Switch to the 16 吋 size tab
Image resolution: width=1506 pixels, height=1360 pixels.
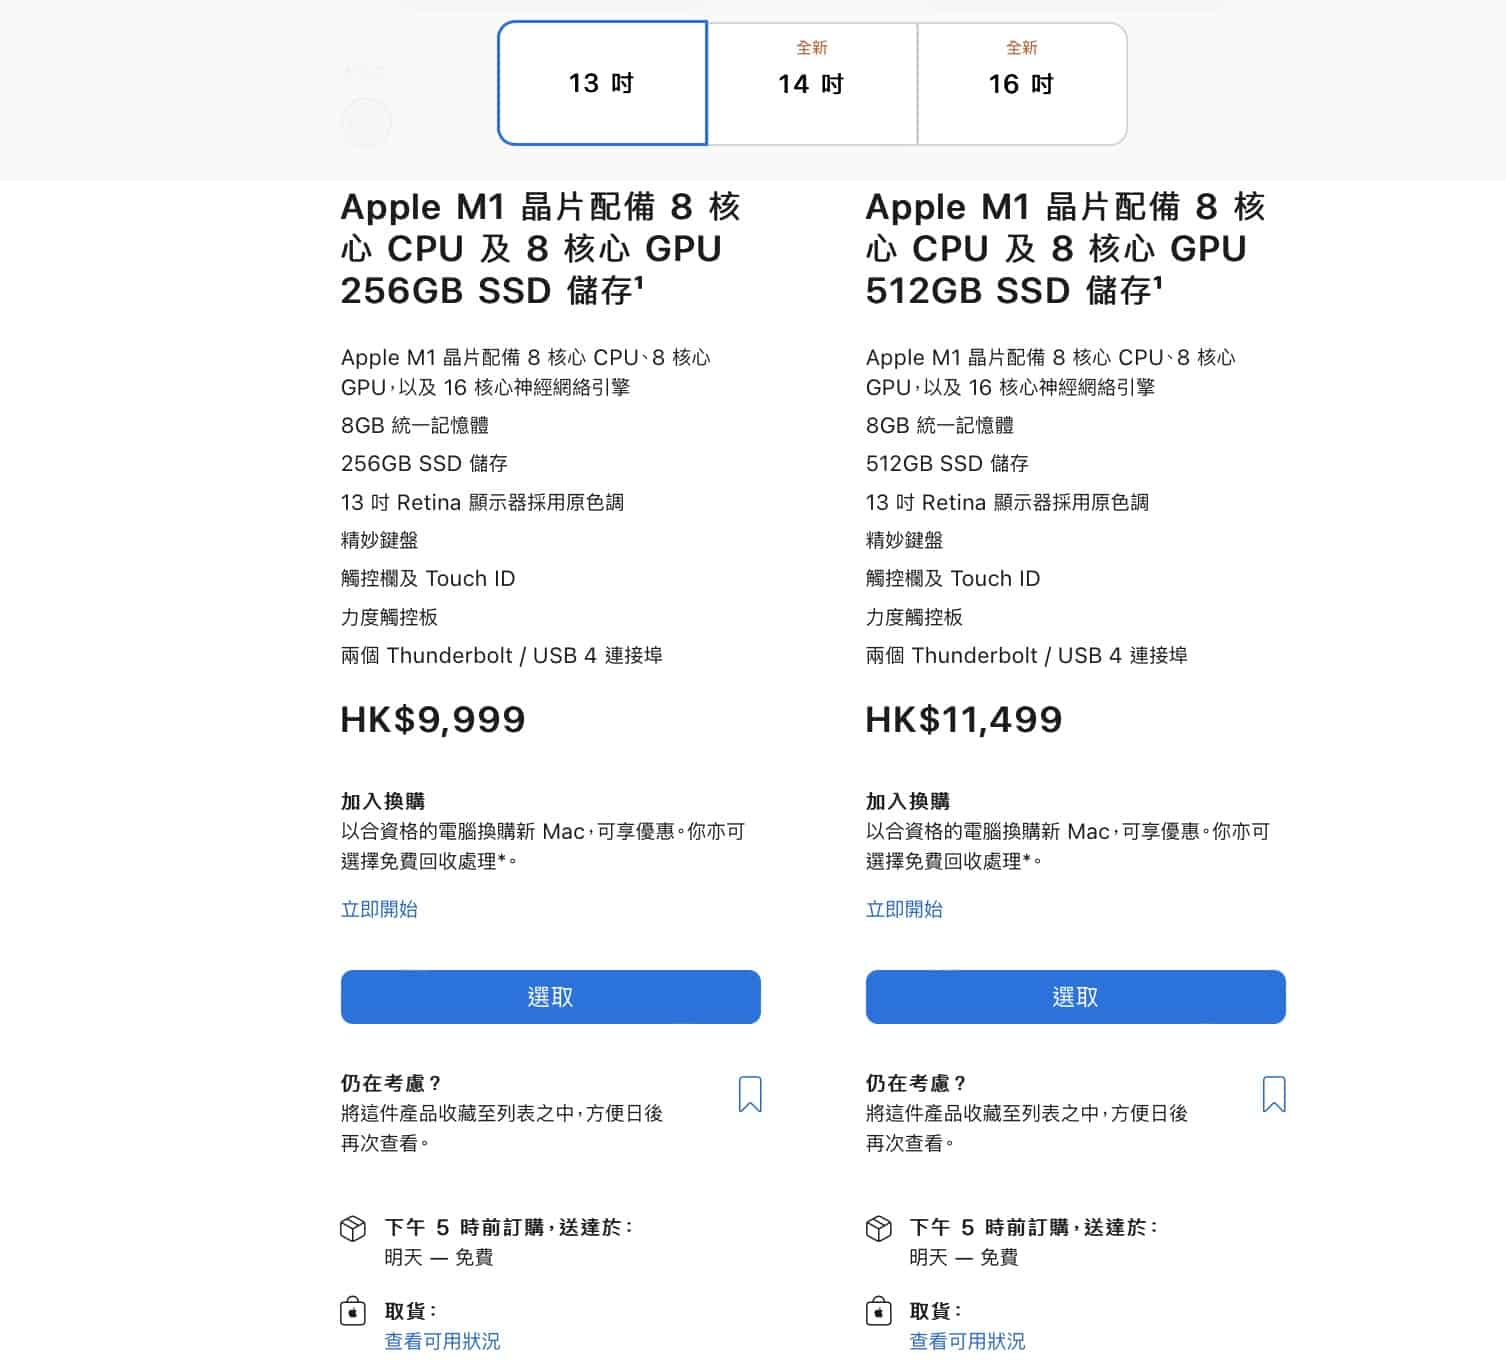tap(1022, 83)
